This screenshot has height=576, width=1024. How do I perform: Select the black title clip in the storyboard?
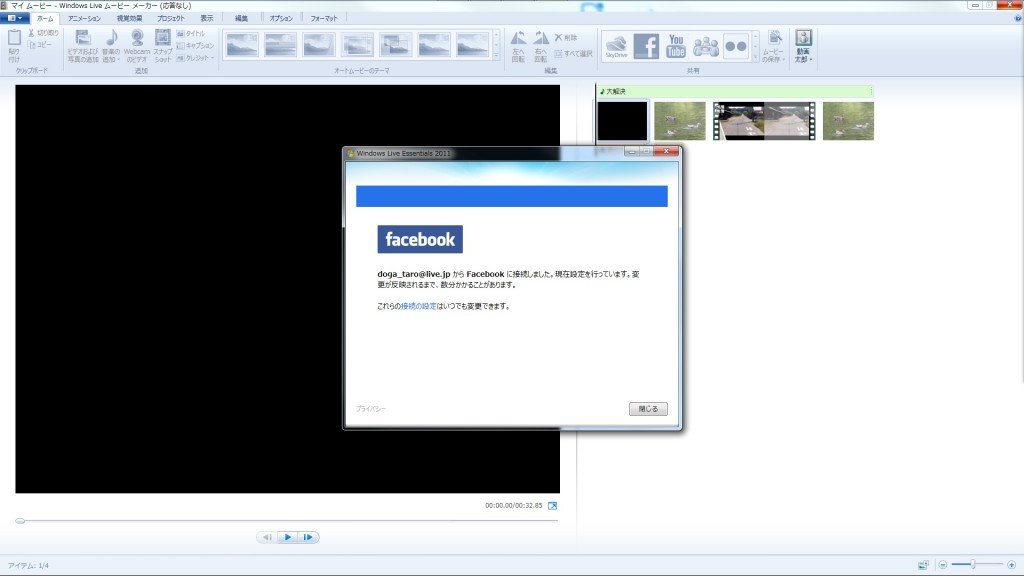(622, 121)
